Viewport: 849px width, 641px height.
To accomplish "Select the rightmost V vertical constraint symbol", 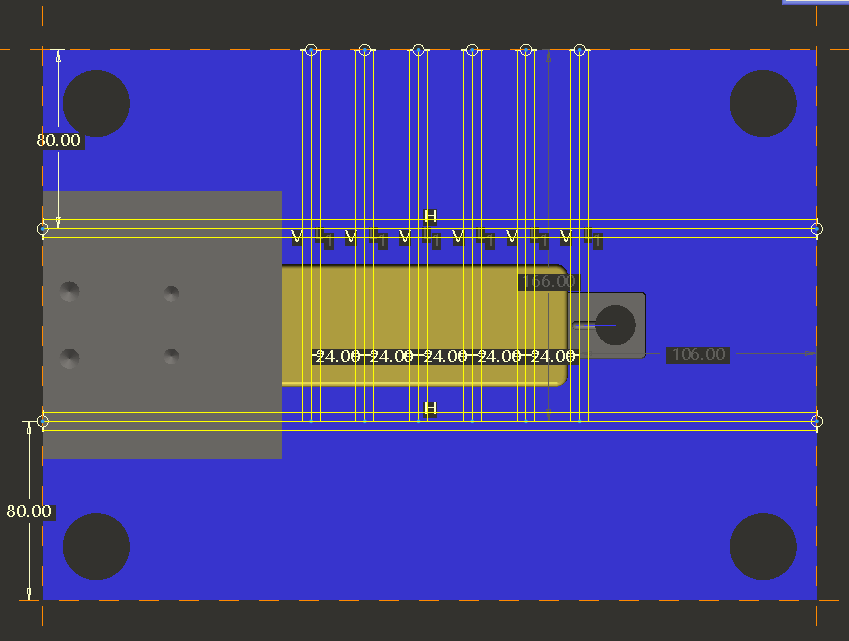I will coord(565,237).
